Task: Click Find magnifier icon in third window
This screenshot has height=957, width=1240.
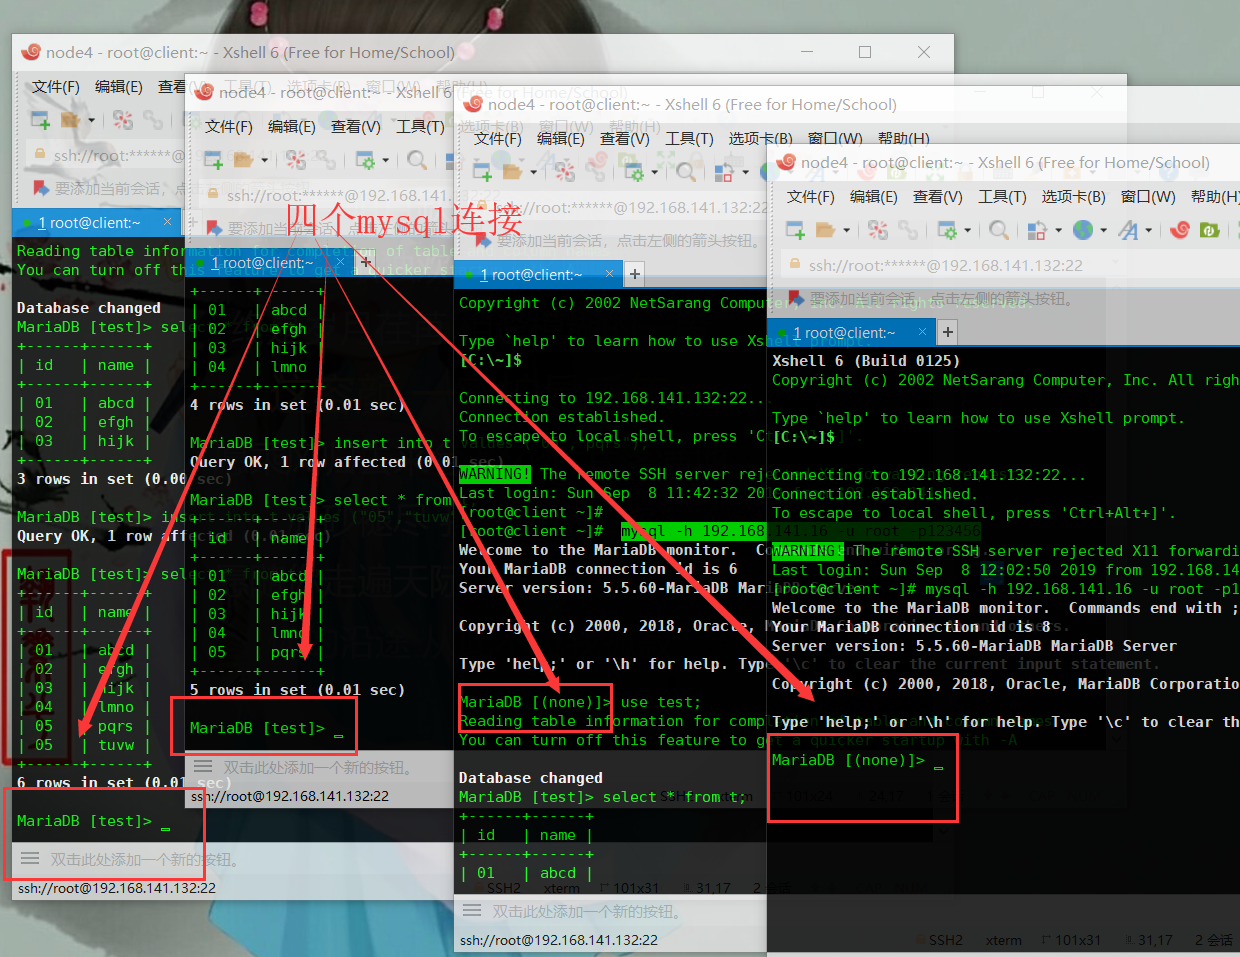Action: coord(685,172)
